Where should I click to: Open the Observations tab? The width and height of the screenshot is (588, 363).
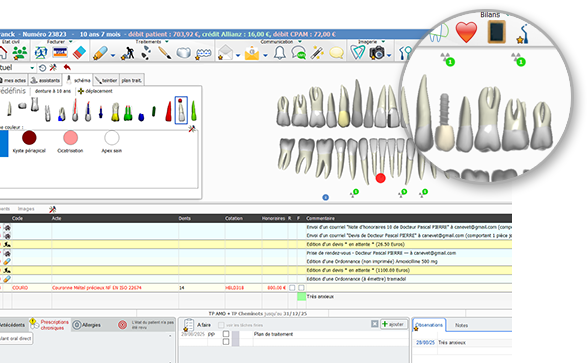(429, 325)
